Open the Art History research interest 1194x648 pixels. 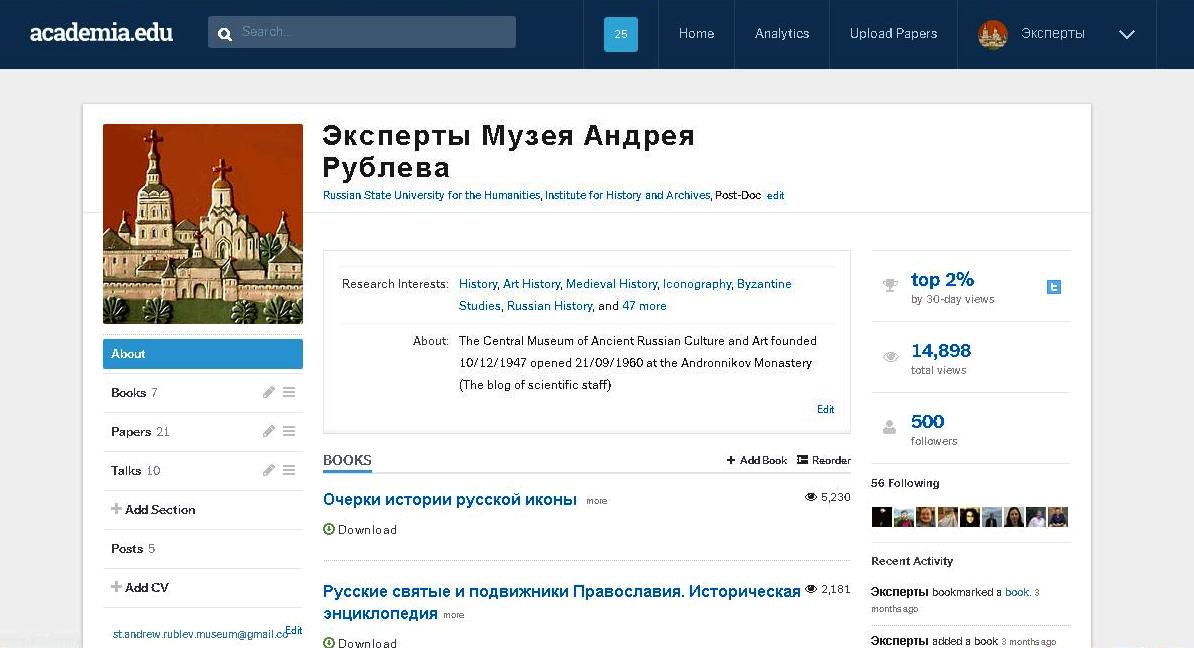click(x=532, y=284)
